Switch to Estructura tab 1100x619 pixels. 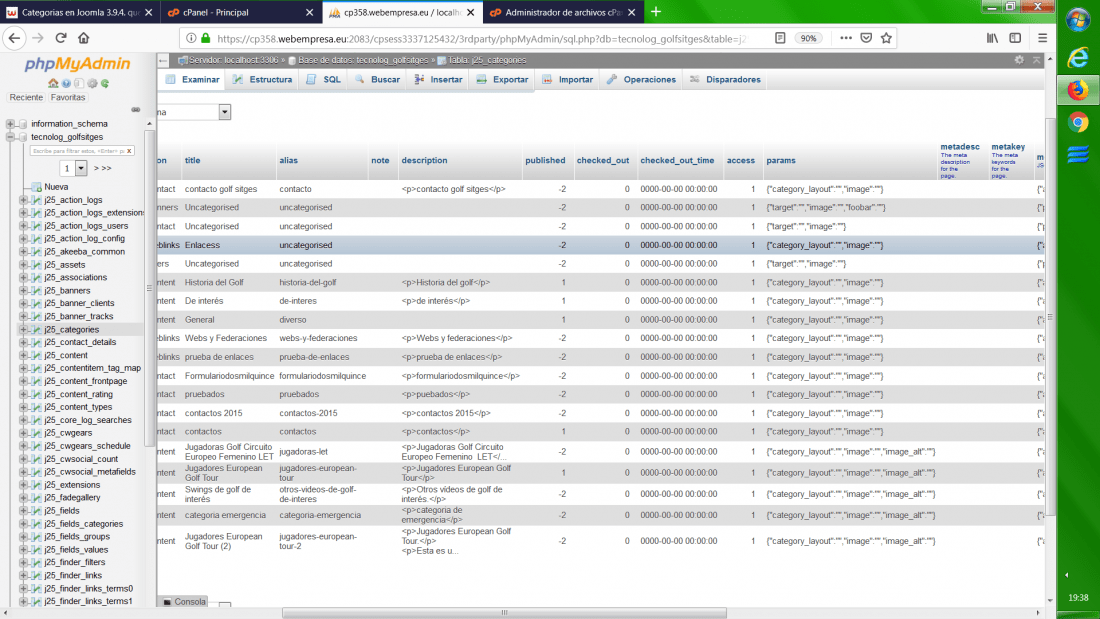pos(262,79)
